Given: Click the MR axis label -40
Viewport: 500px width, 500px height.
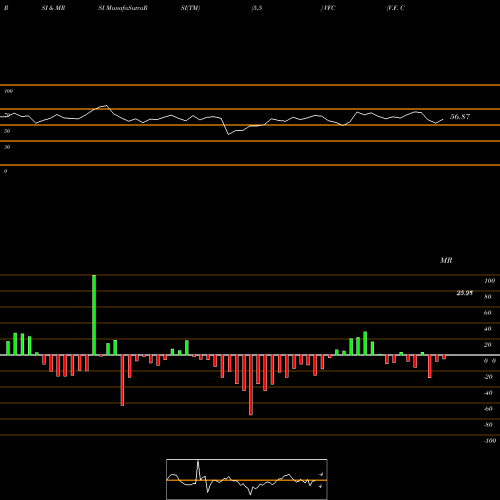Looking at the screenshot, I should coord(488,393).
